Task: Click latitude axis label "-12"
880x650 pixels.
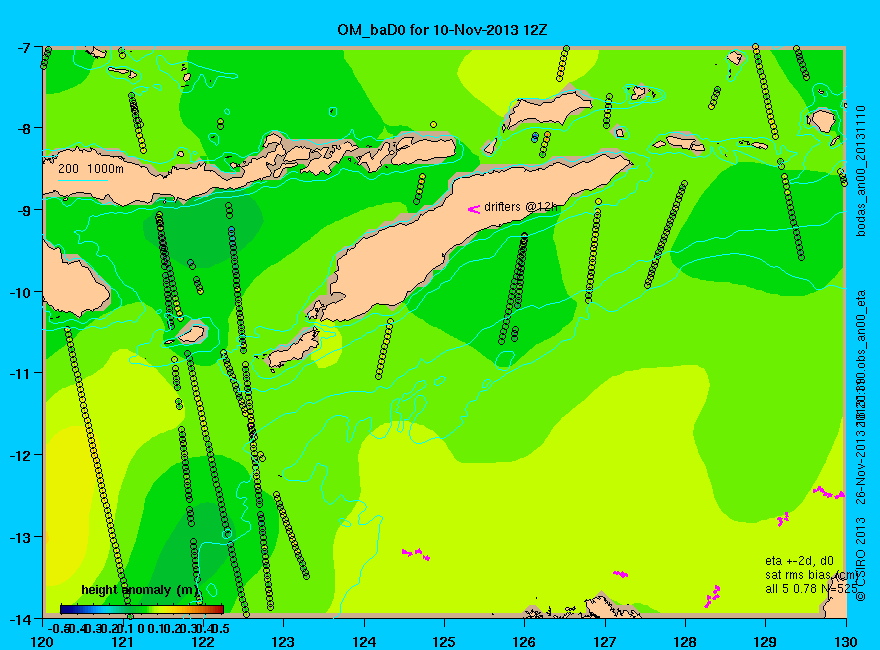Action: (x=20, y=455)
